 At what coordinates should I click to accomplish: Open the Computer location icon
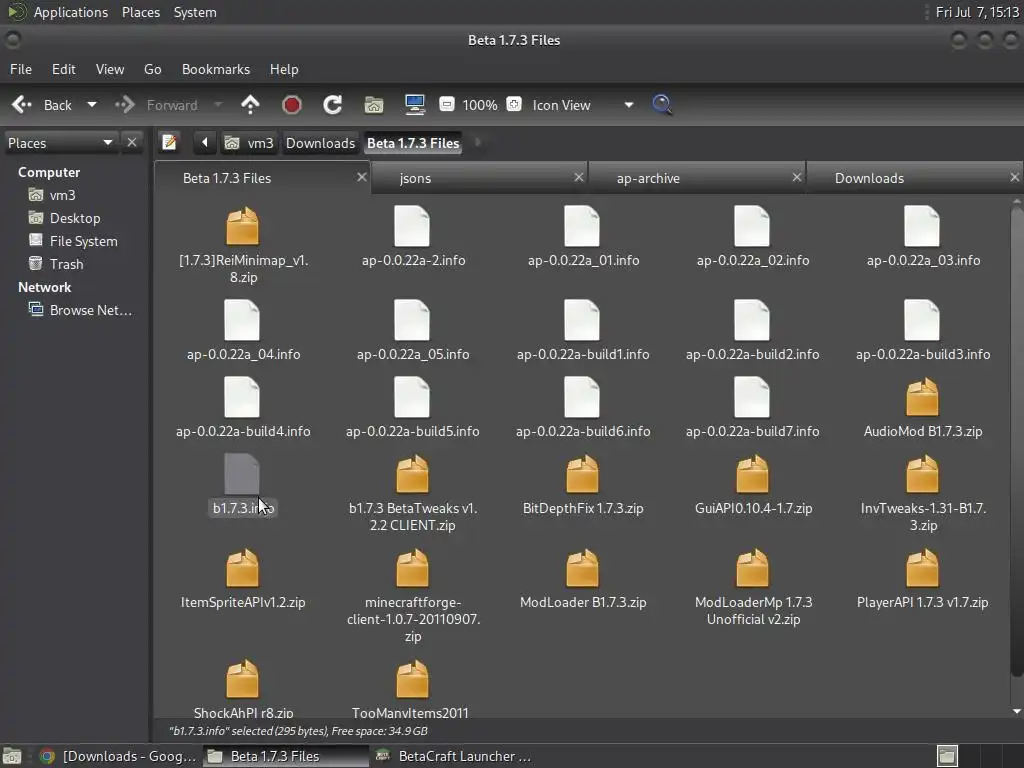(415, 104)
